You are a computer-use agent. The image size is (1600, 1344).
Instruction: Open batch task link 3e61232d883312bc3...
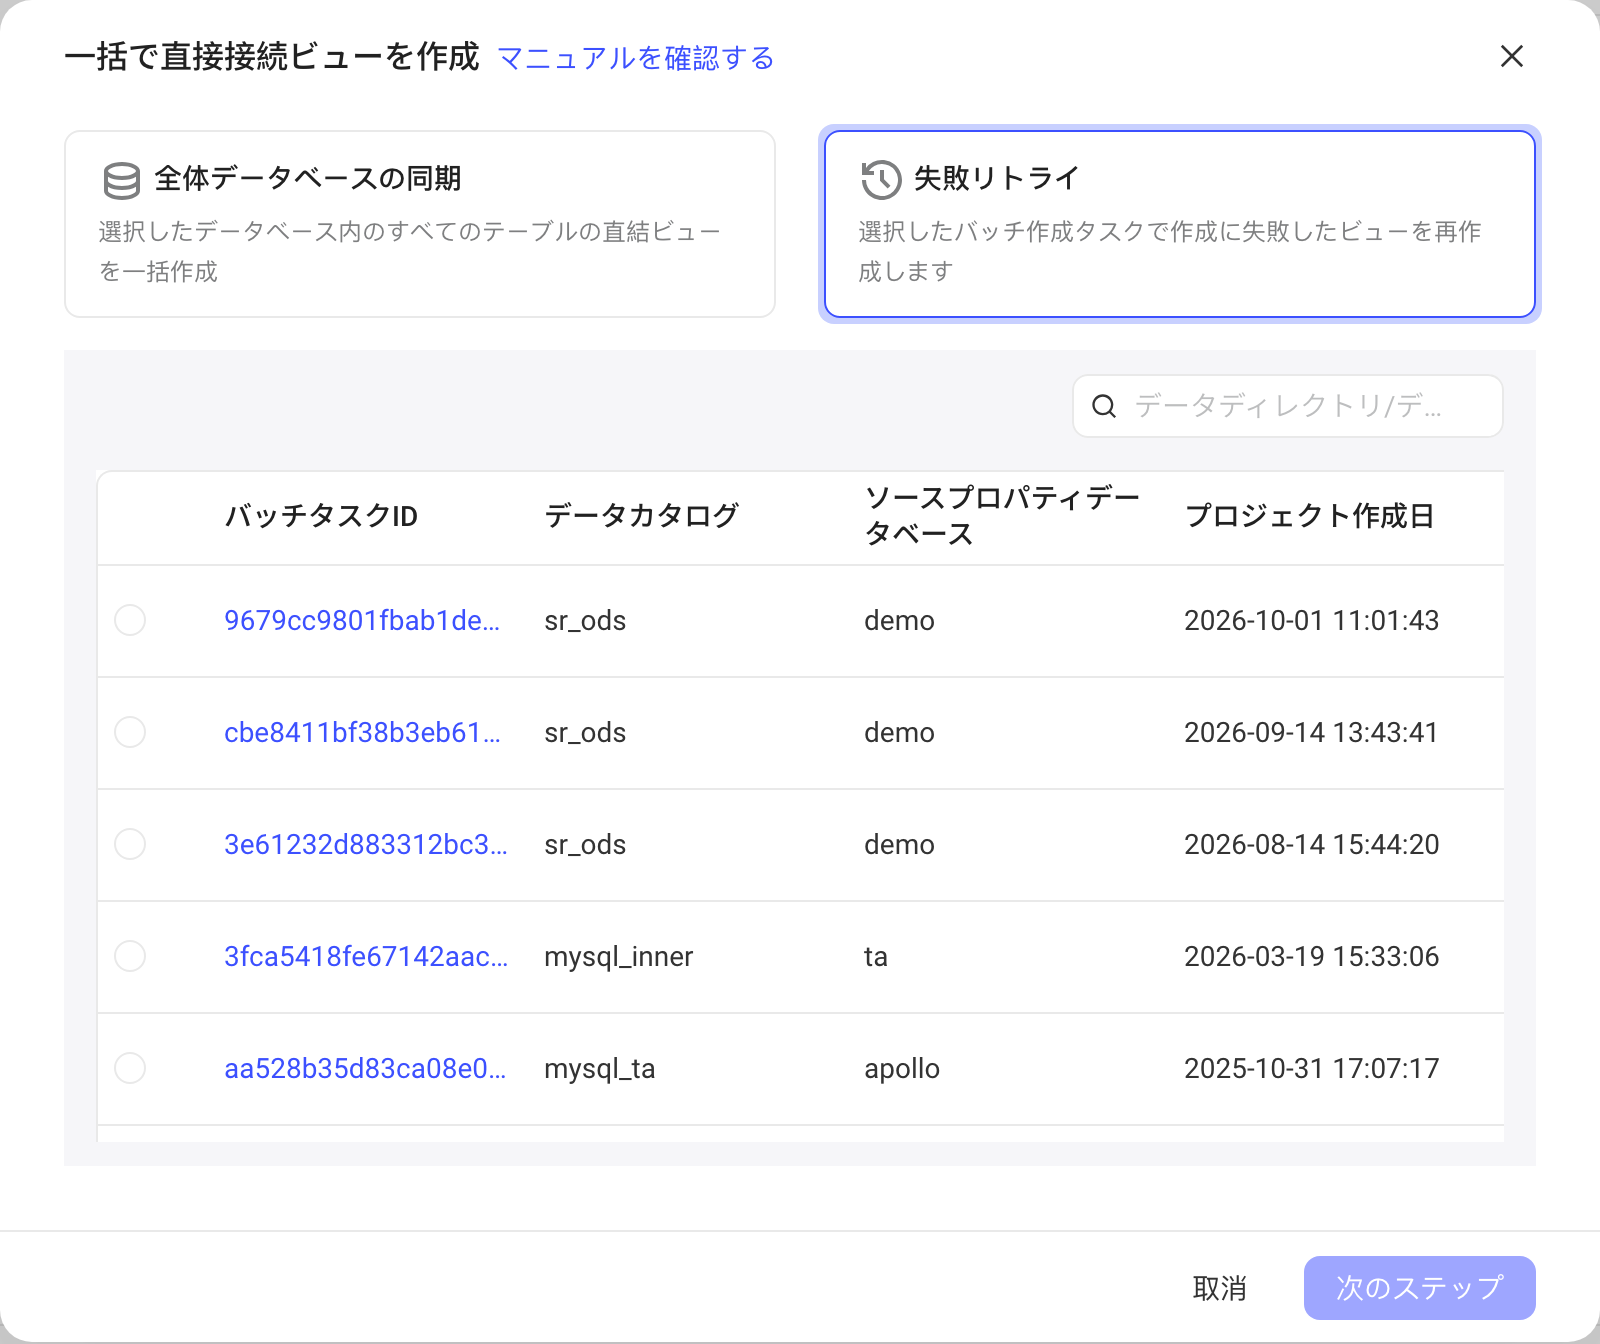[x=366, y=844]
